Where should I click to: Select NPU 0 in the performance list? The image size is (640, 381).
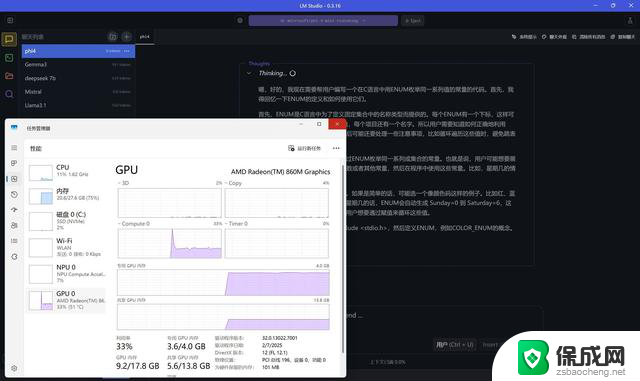(67, 274)
